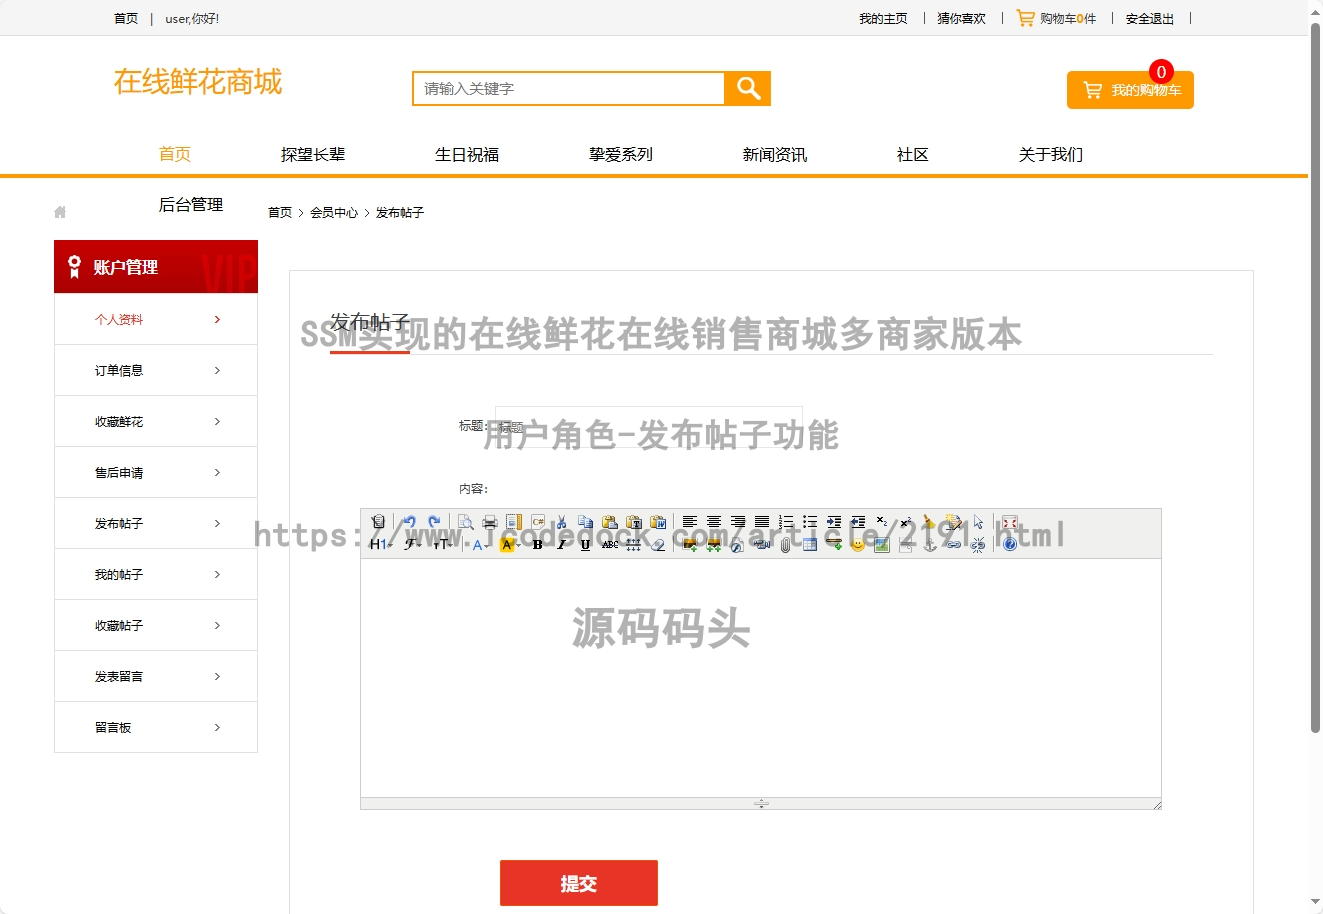The image size is (1323, 914).
Task: Insert template via editor toolbar
Action: 514,522
